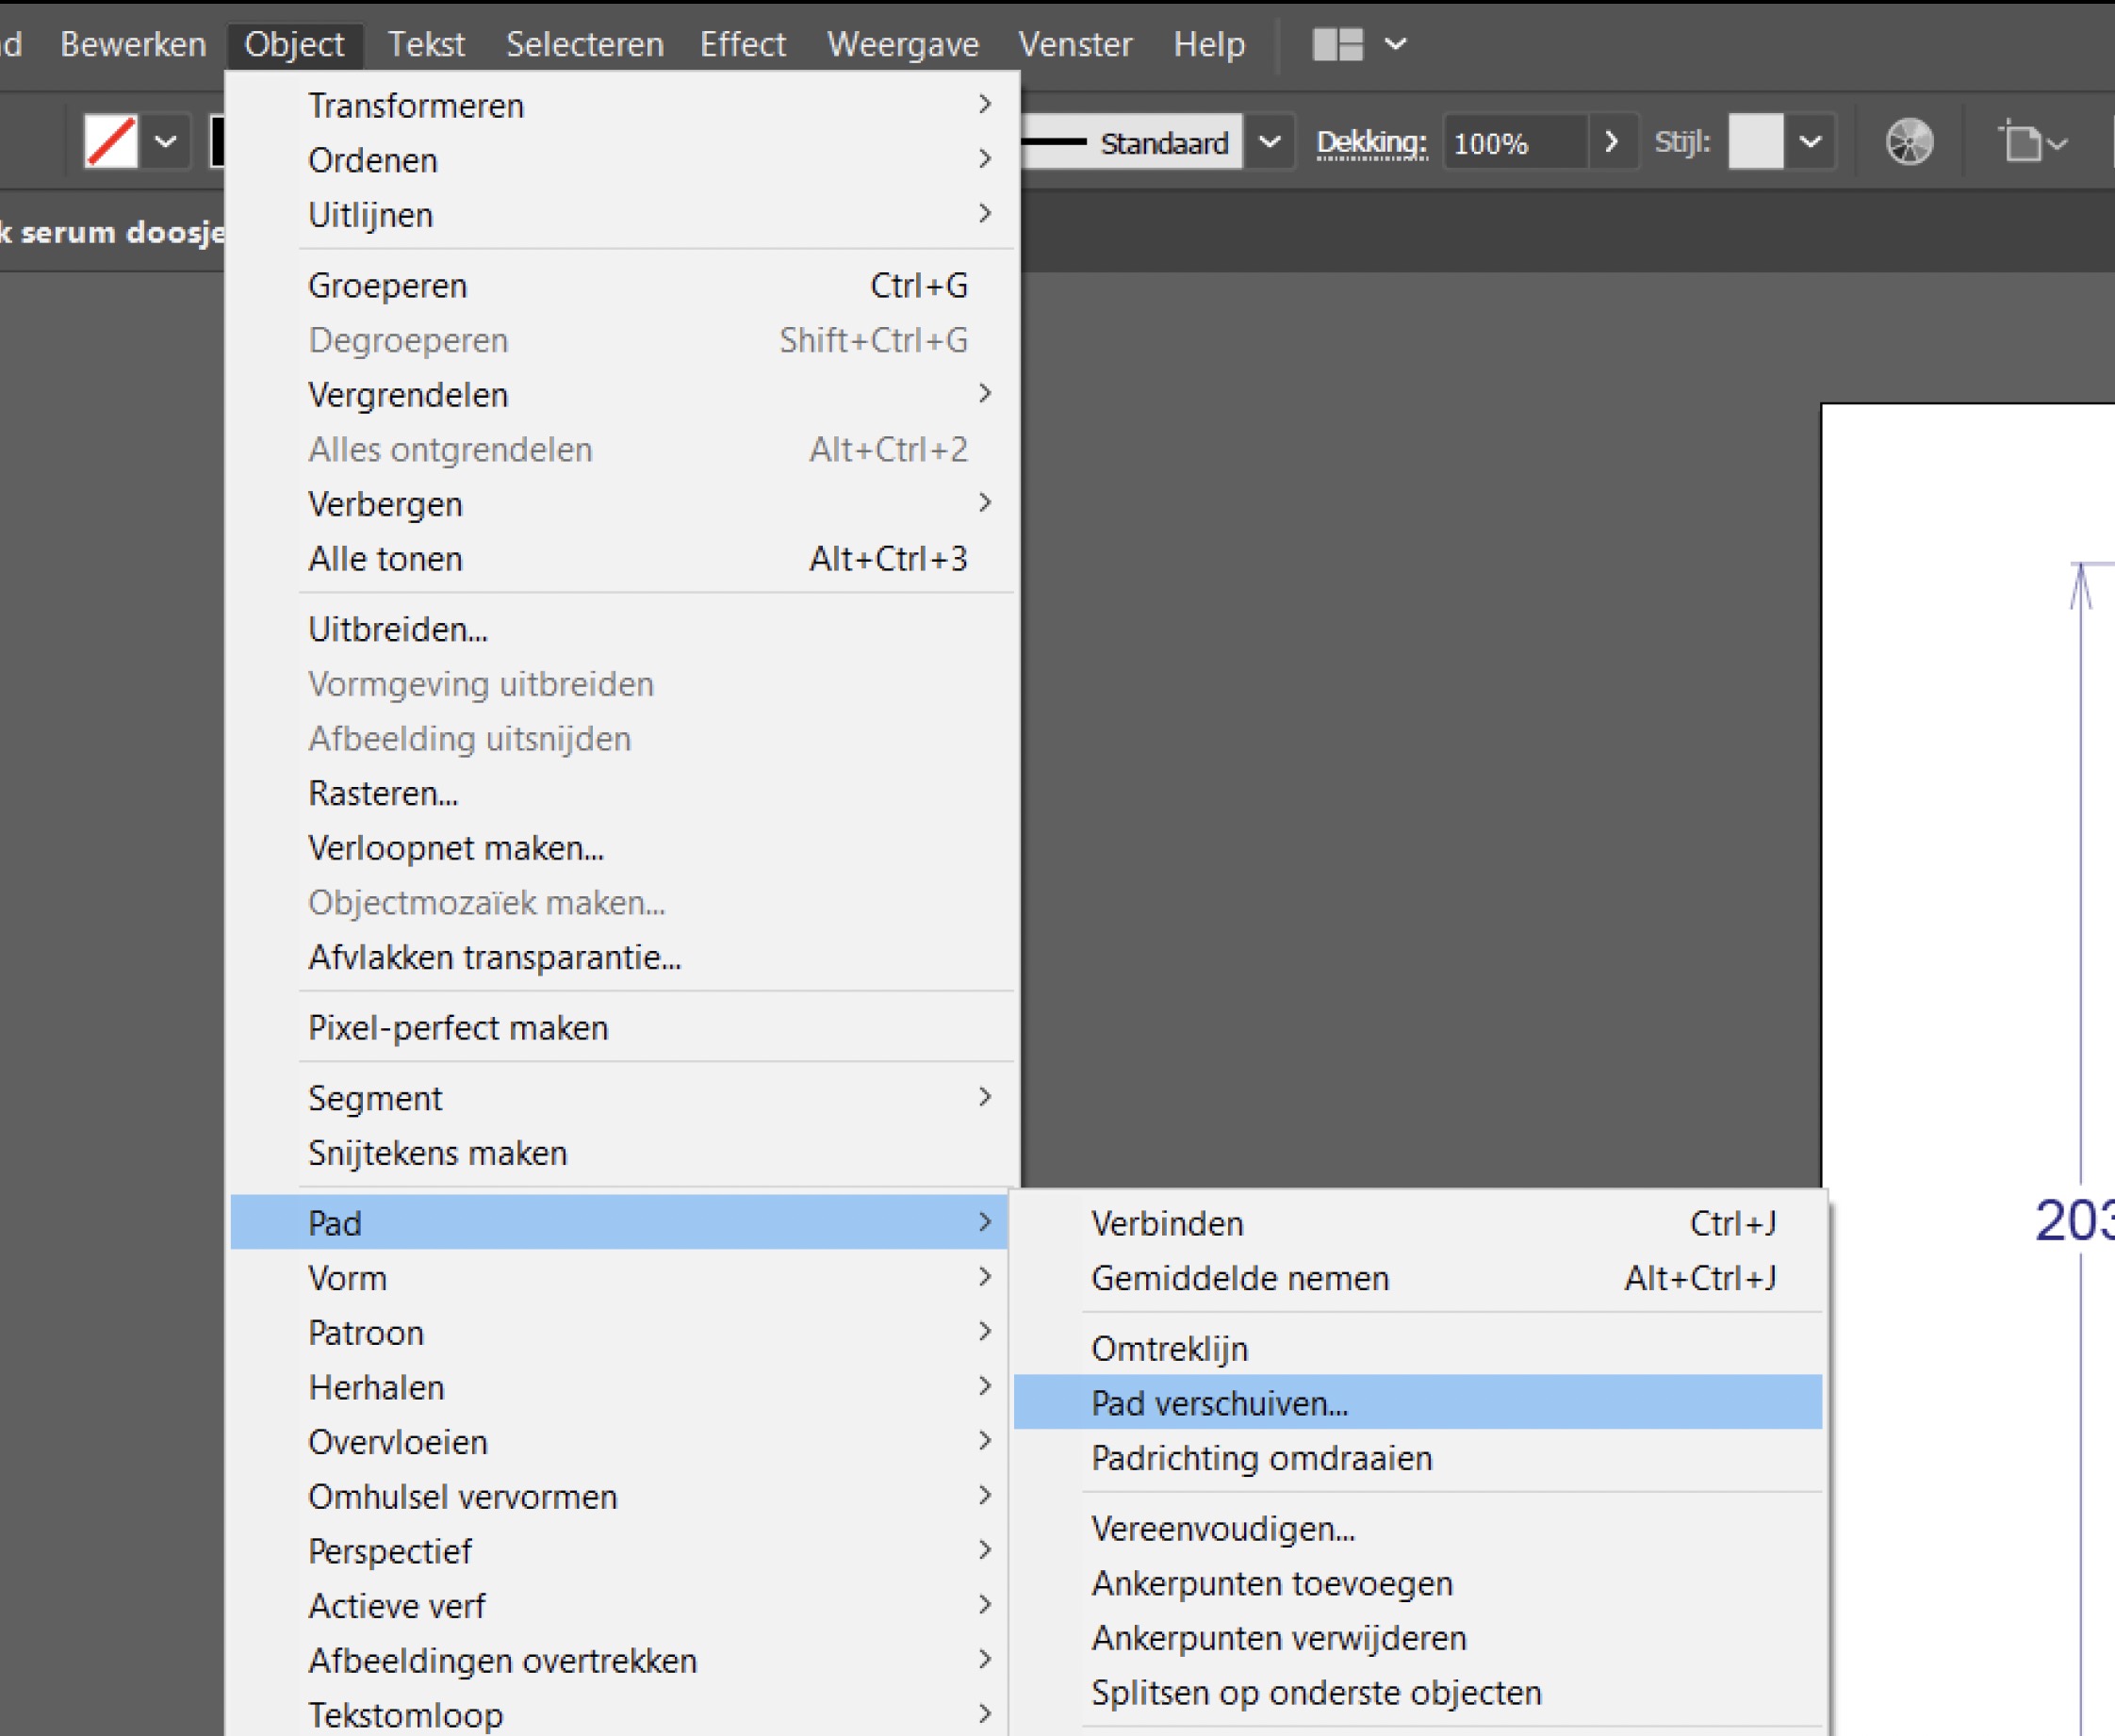The width and height of the screenshot is (2115, 1736).
Task: Open the fill color dropdown arrow
Action: 166,142
